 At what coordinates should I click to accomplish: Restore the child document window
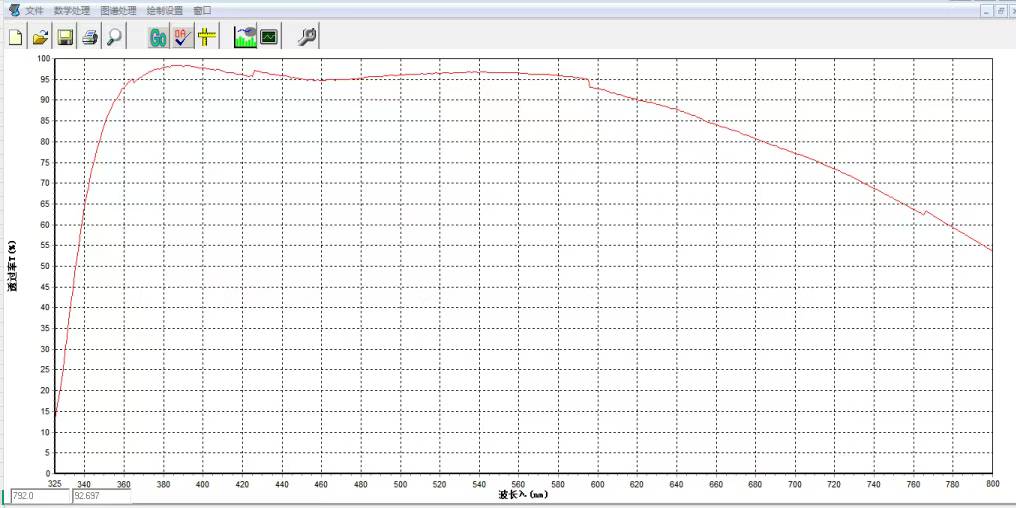pyautogui.click(x=999, y=11)
